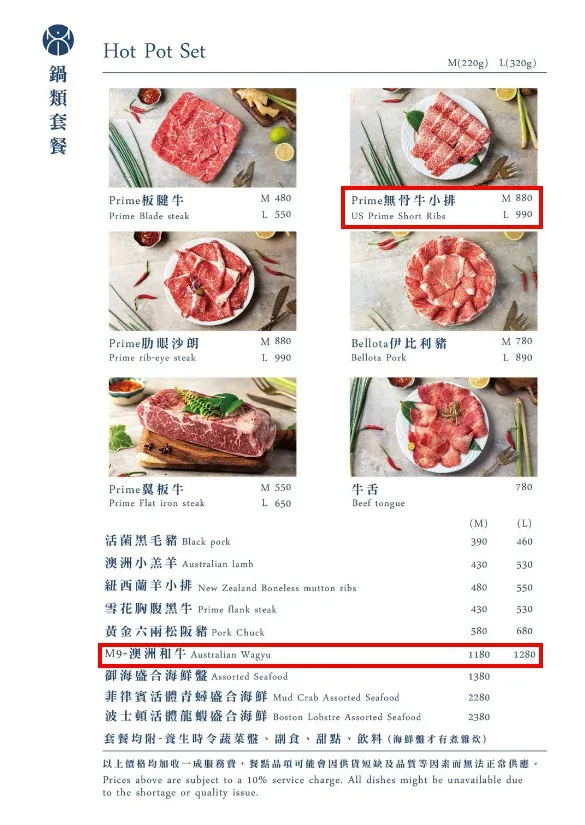585x825 pixels.
Task: Choose the Prime Flat iron steak photo
Action: [203, 427]
